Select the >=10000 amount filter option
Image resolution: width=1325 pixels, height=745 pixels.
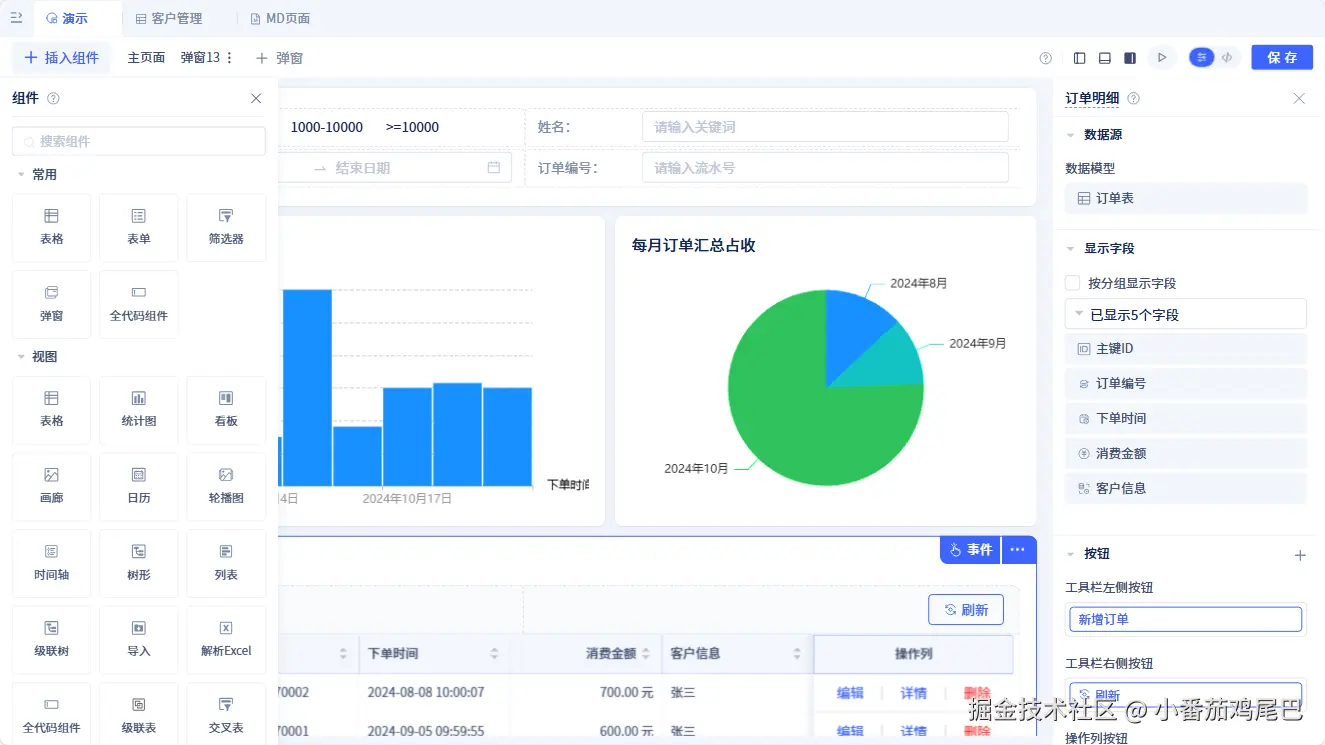point(412,127)
